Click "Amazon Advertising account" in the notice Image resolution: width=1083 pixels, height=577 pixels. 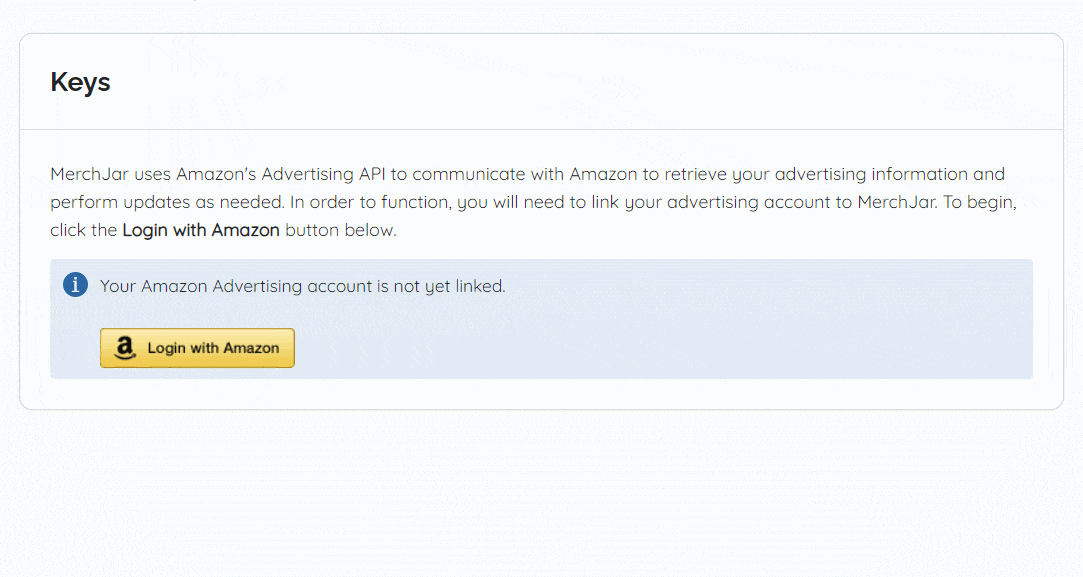[x=256, y=286]
